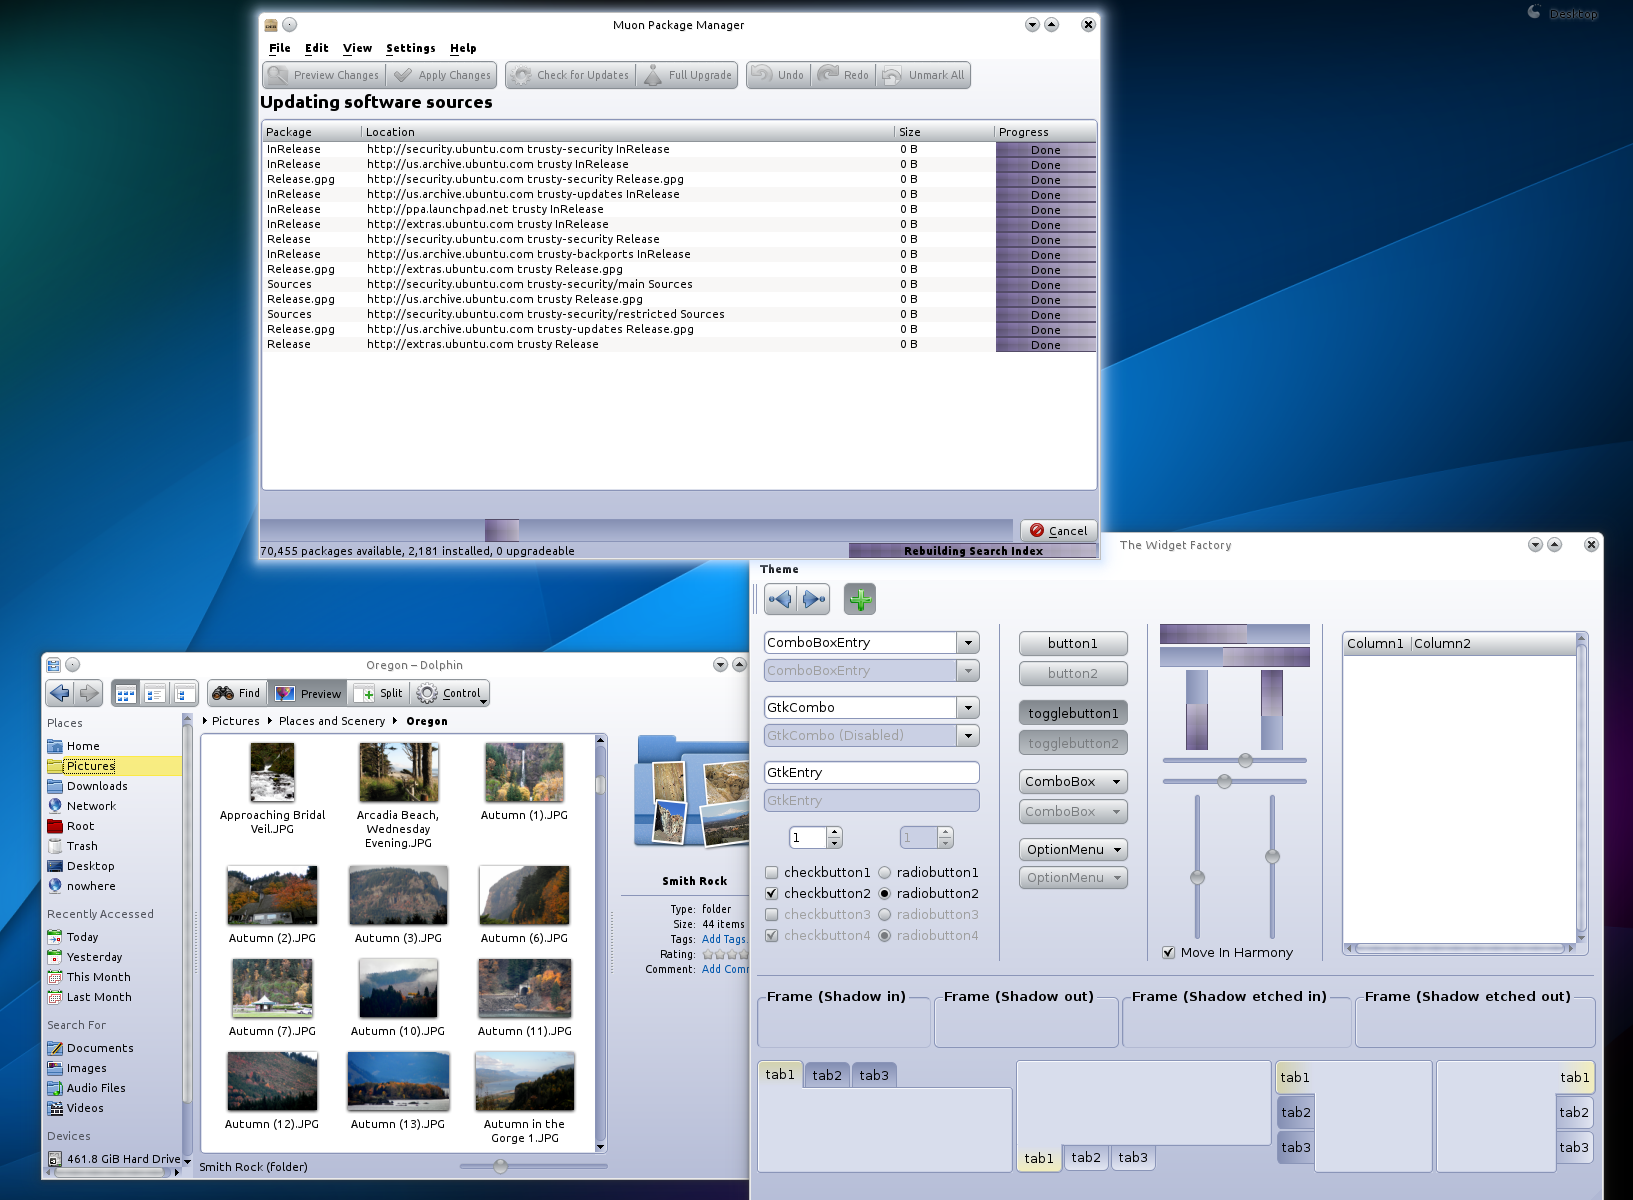Open Desktop in Dolphin Places
This screenshot has width=1633, height=1200.
pyautogui.click(x=90, y=866)
